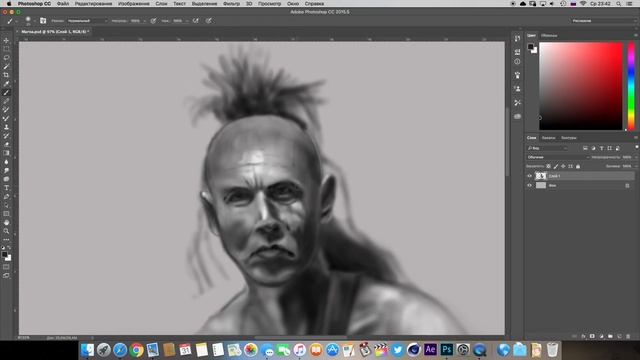Select the Magic Wand tool
640x360 pixels.
click(x=6, y=67)
